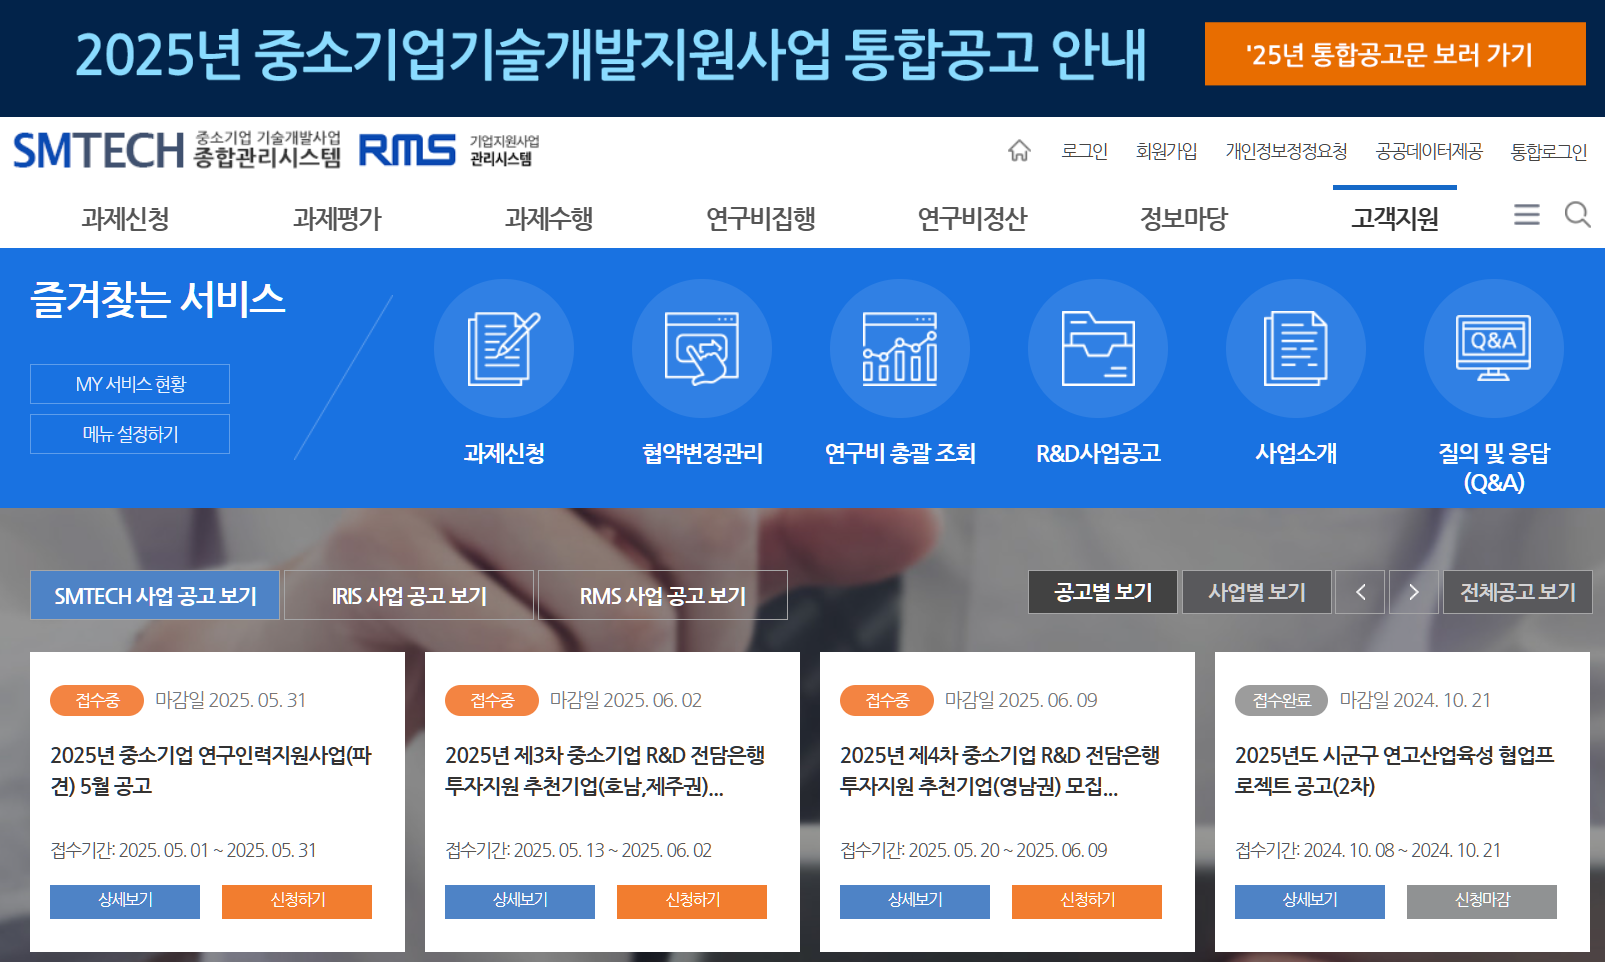Open 질의 및 응답 Q&A monitor icon

coord(1493,348)
